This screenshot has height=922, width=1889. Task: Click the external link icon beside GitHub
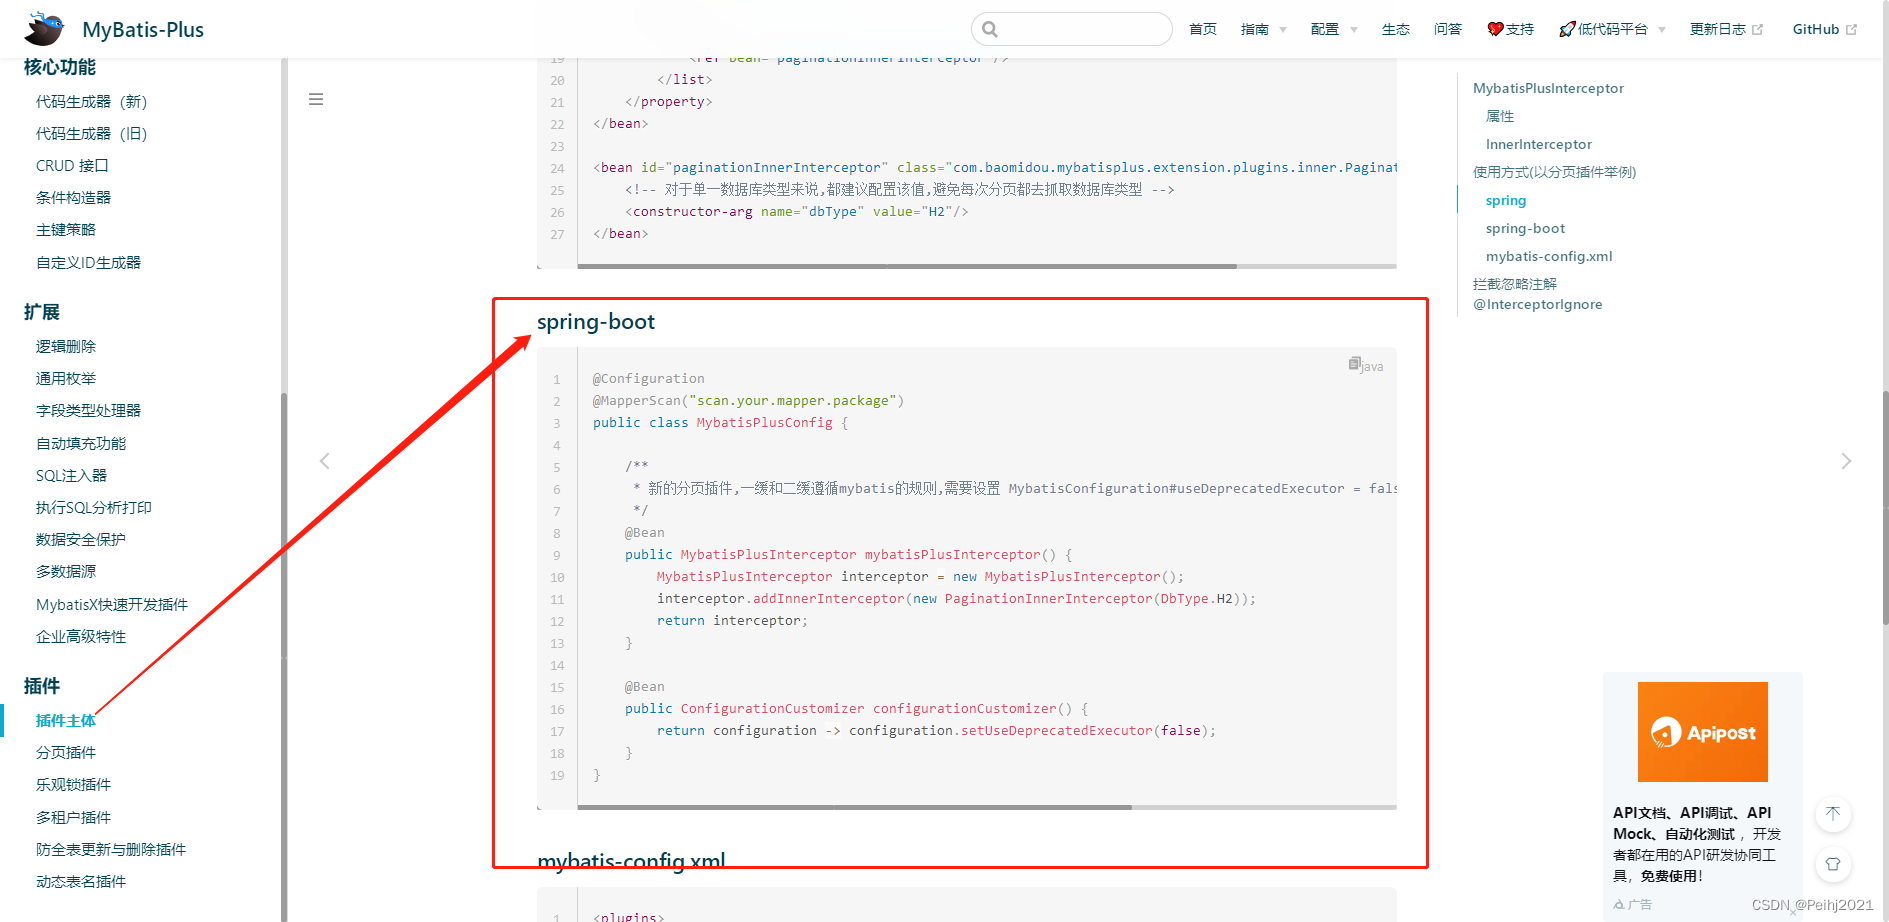1851,30
